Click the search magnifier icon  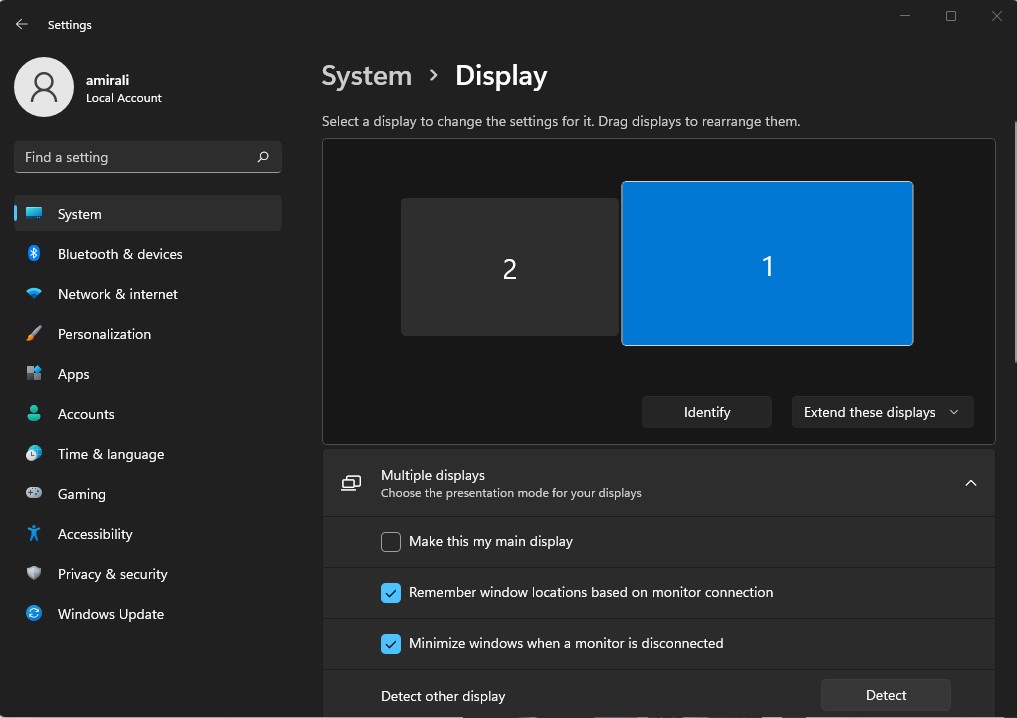(263, 157)
